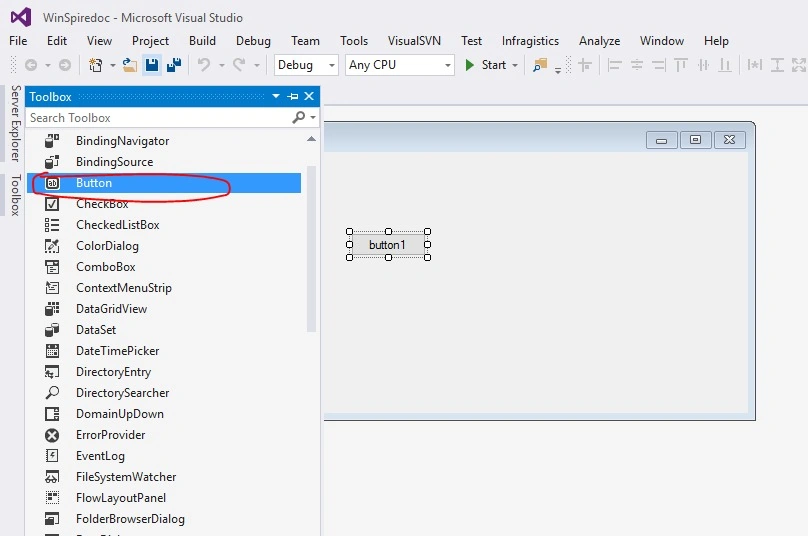Open the Undo history dropdown arrow

(x=222, y=65)
